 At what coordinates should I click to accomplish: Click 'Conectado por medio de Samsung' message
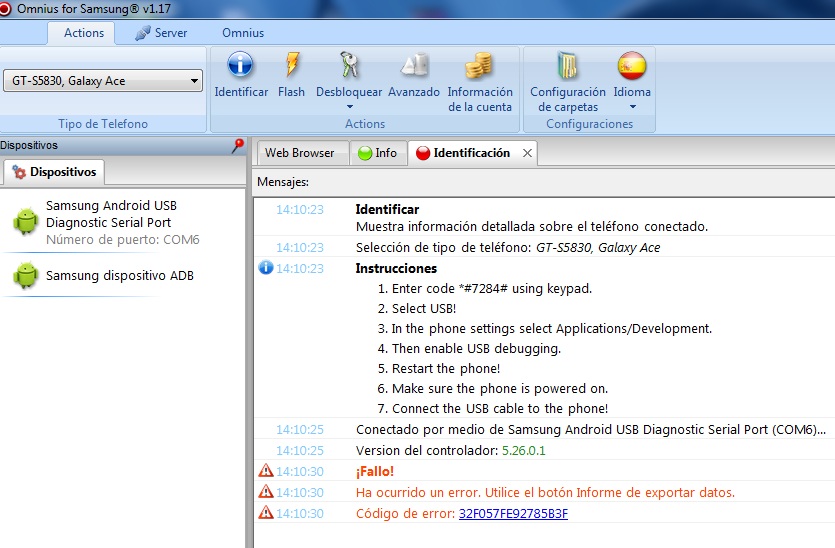pyautogui.click(x=591, y=430)
